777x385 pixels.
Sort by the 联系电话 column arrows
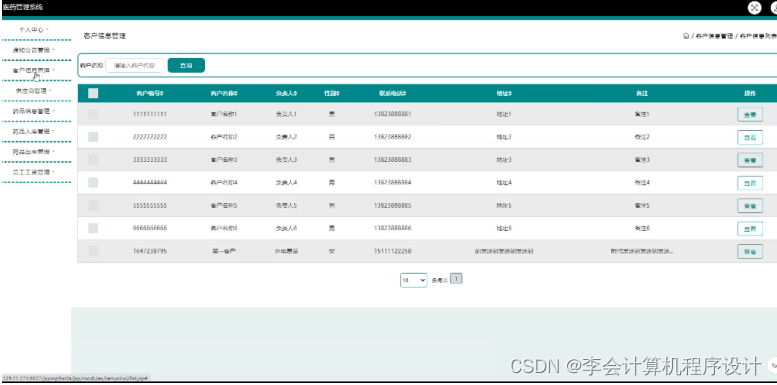click(x=404, y=94)
